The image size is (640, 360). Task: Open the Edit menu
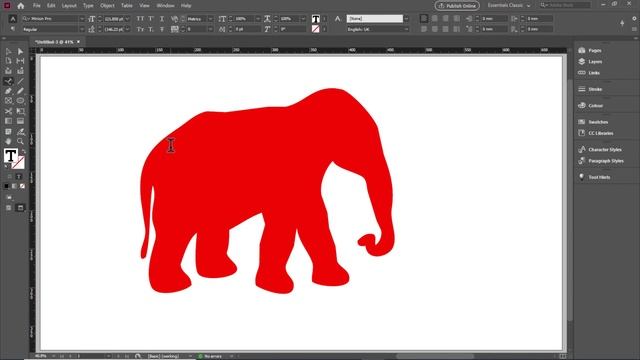coord(51,6)
